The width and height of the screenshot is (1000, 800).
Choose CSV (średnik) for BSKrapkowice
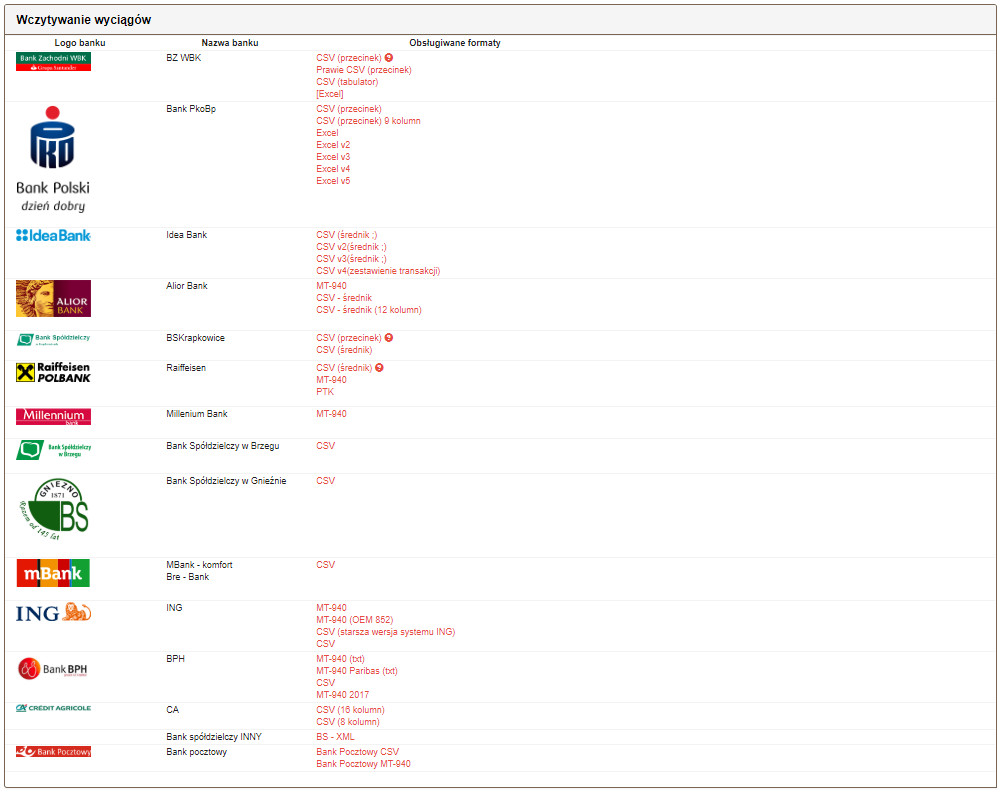click(x=344, y=350)
